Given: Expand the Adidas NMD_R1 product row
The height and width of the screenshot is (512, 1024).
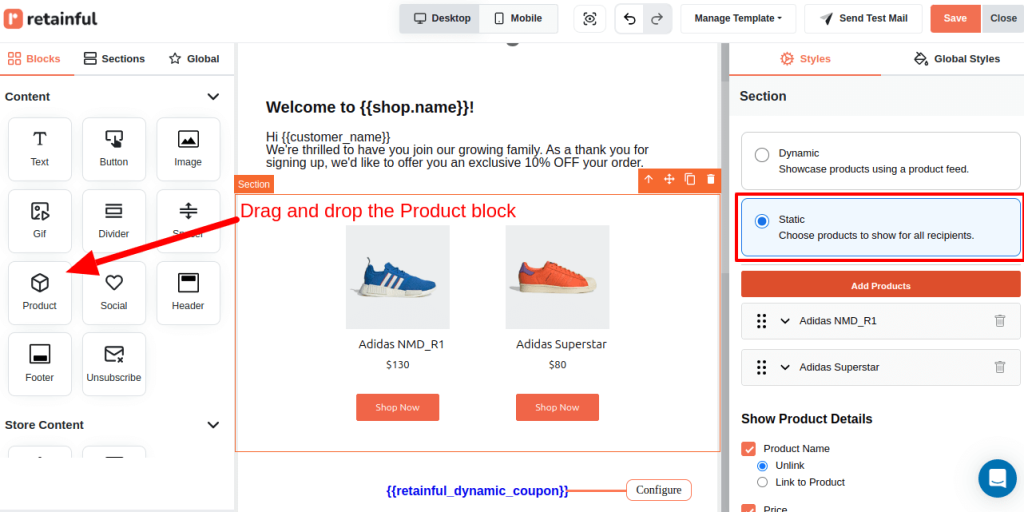Looking at the screenshot, I should [x=786, y=321].
